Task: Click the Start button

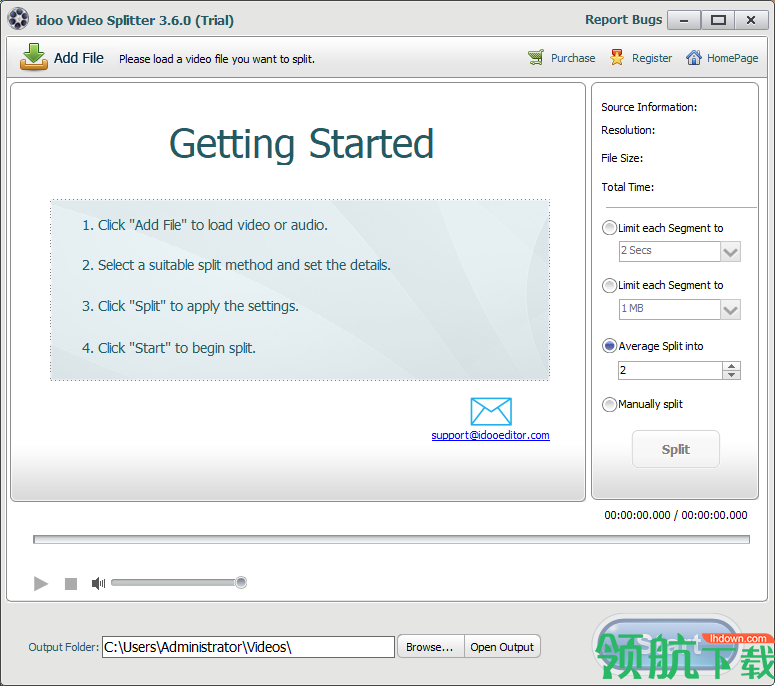Action: 667,644
